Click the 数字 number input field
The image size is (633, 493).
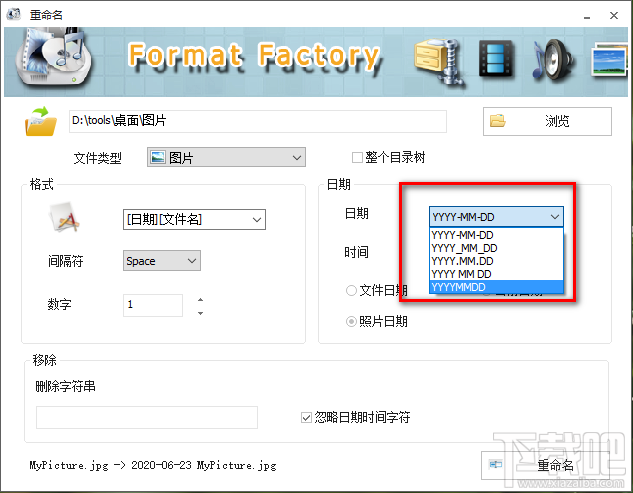click(153, 305)
